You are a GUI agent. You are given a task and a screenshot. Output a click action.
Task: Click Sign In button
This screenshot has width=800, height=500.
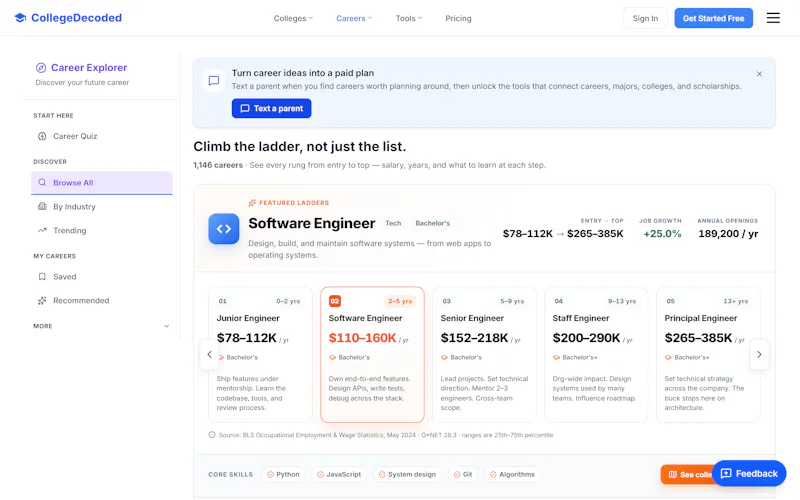pos(645,18)
